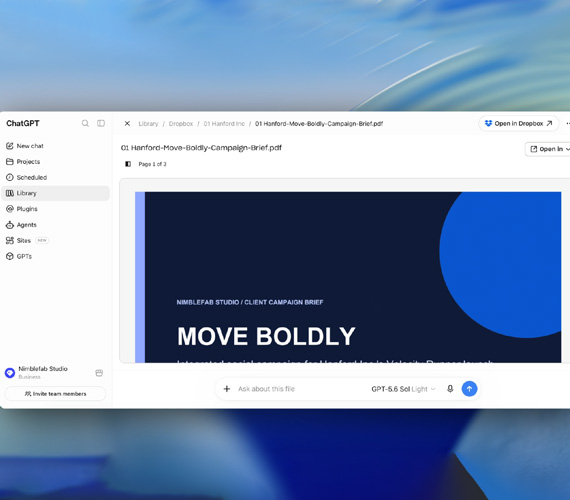Click Invite team members button
Viewport: 570px width, 500px height.
pos(55,394)
